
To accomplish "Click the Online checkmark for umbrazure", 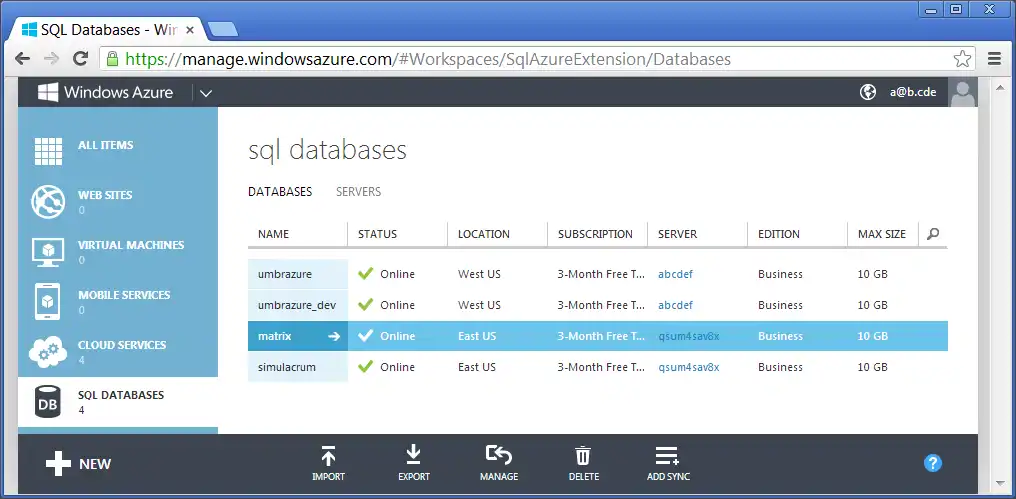I will [365, 273].
